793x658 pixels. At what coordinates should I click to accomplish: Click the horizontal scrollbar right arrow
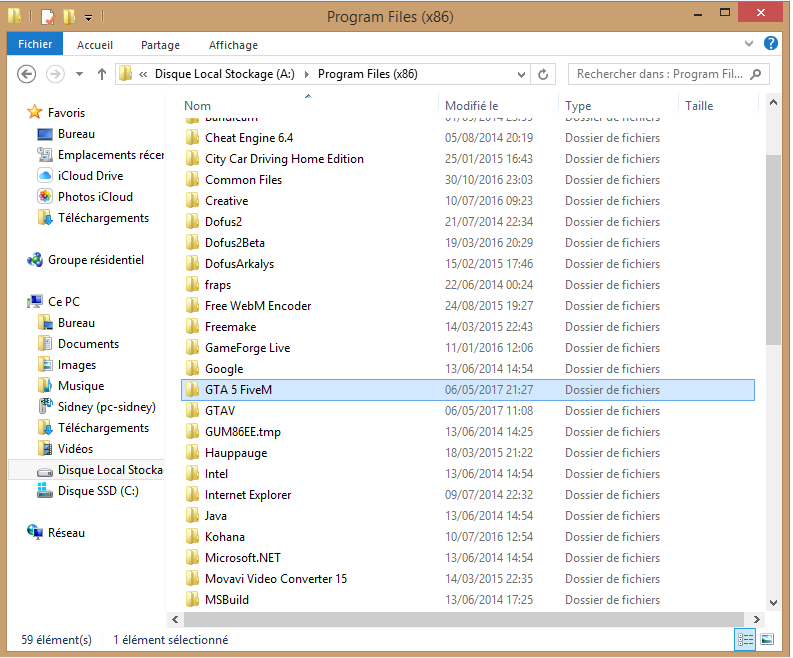coord(757,619)
